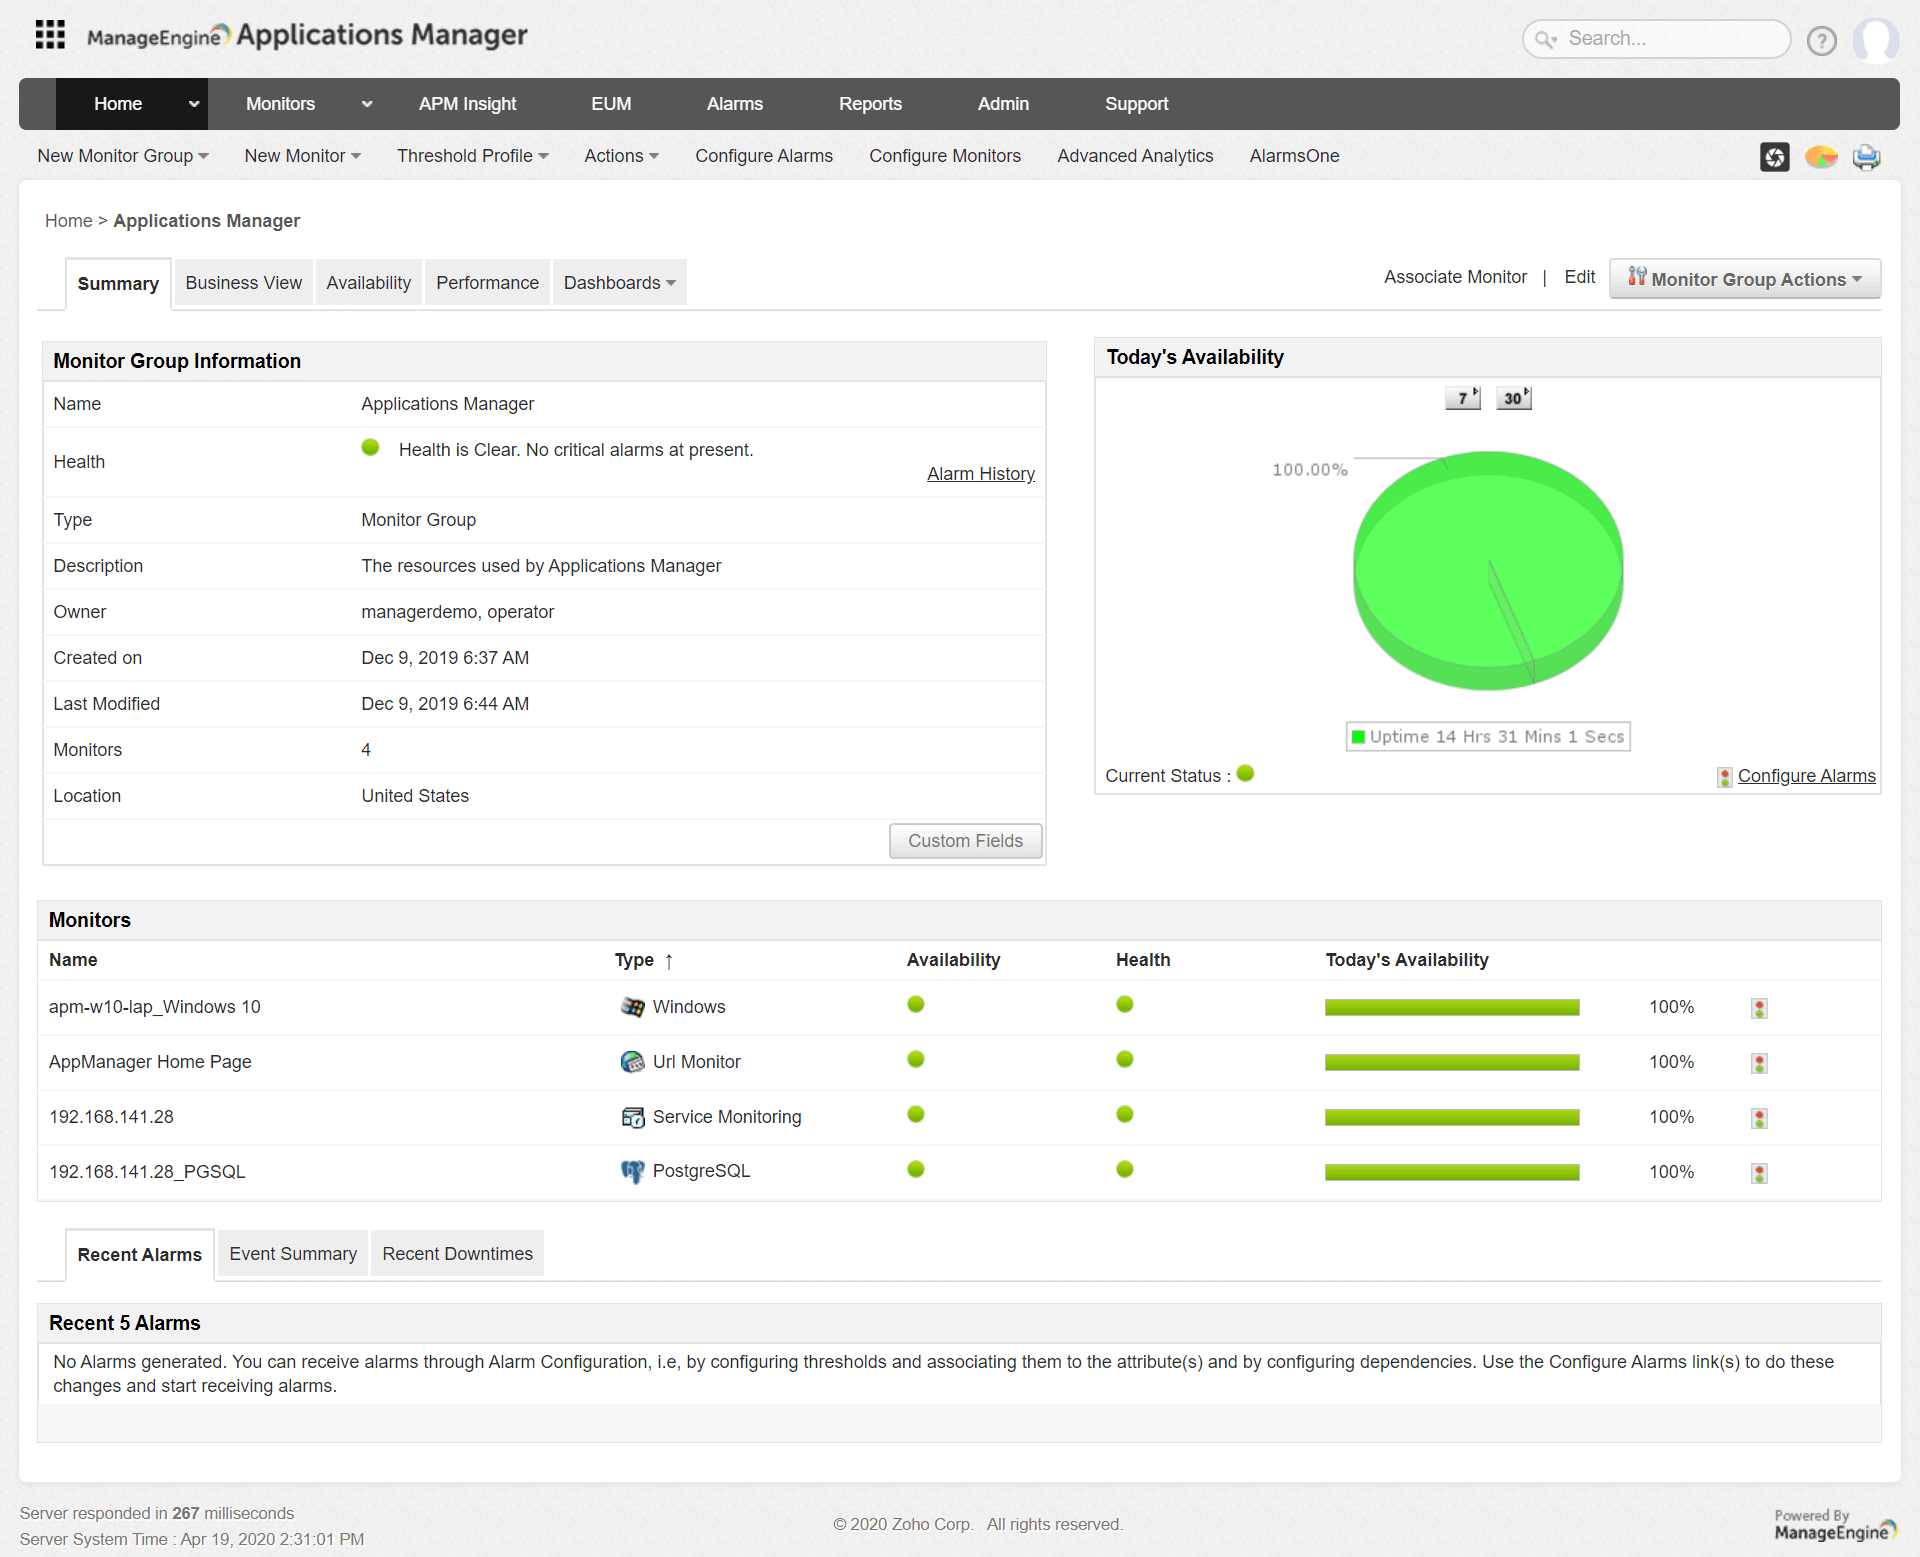1920x1557 pixels.
Task: Click the Url Monitor icon for AppManager Home Page
Action: point(633,1062)
